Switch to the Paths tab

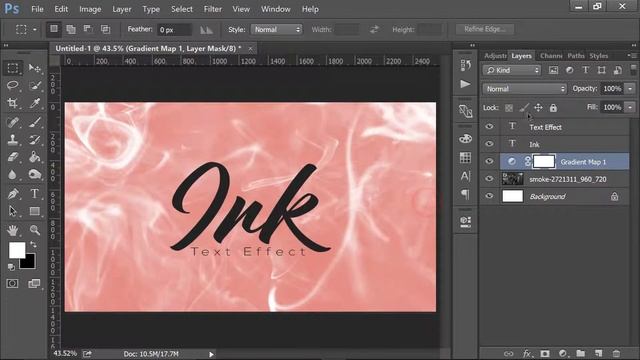point(576,56)
